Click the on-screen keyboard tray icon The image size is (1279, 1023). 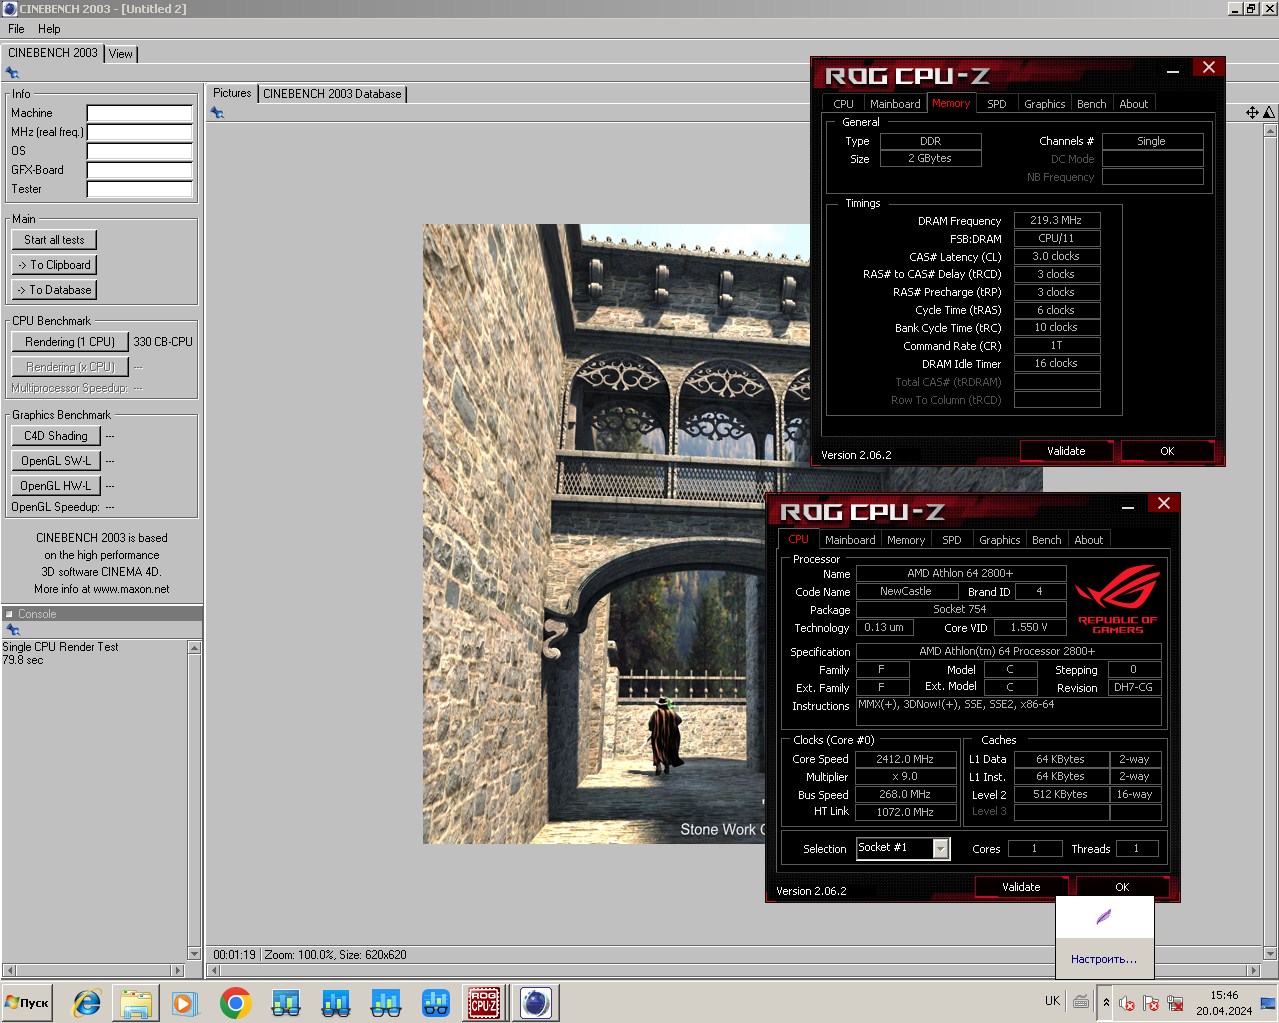(x=1081, y=1001)
